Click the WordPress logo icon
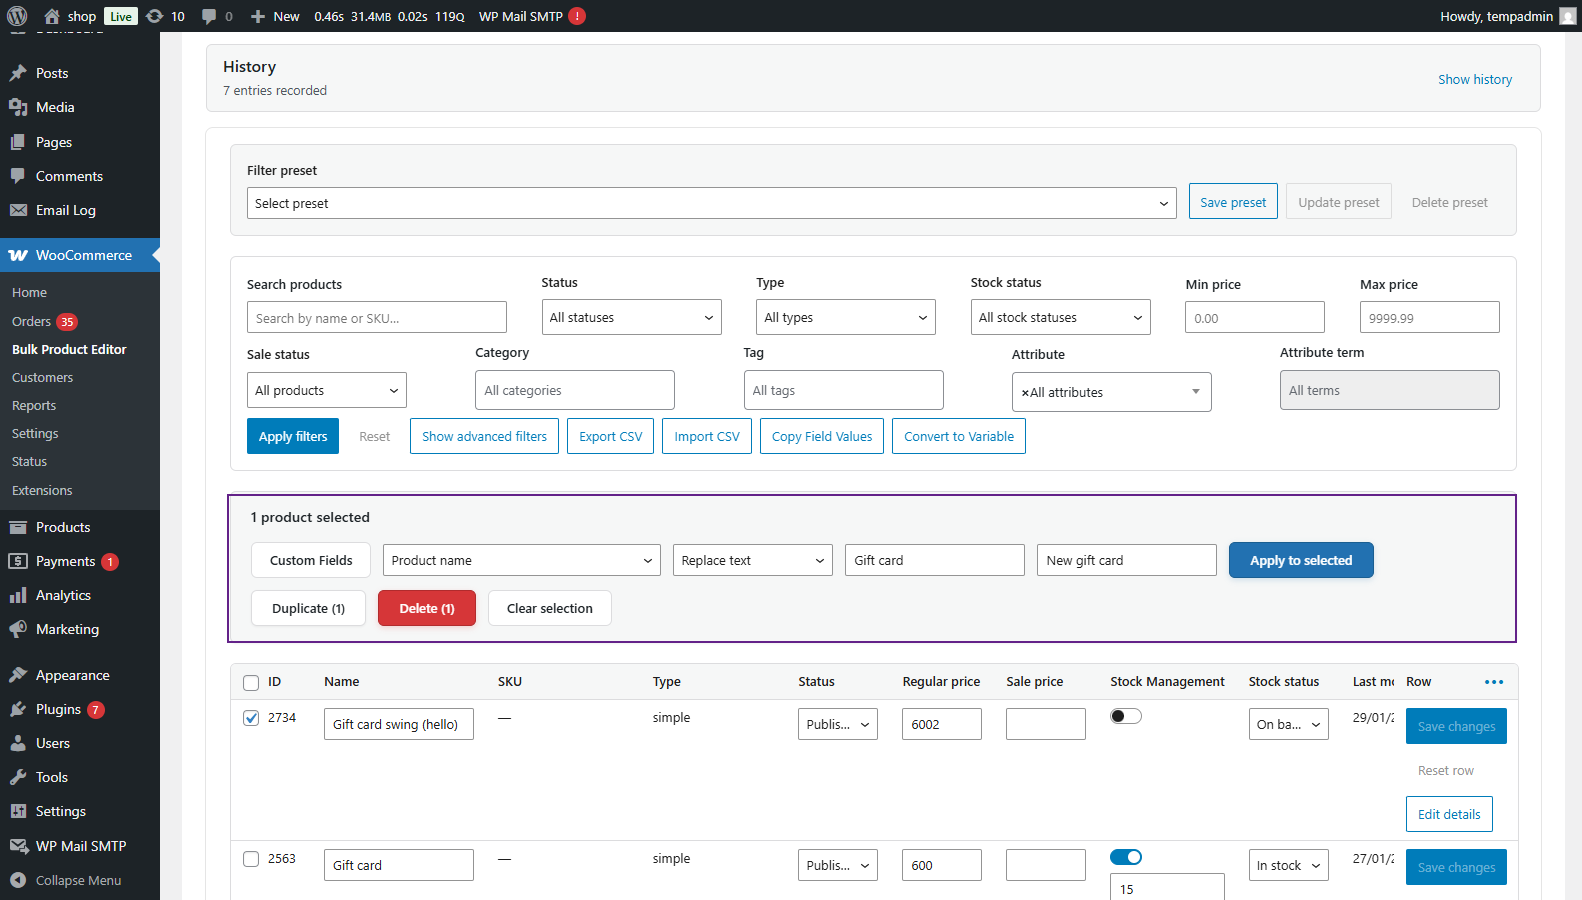Image resolution: width=1582 pixels, height=900 pixels. [x=17, y=16]
